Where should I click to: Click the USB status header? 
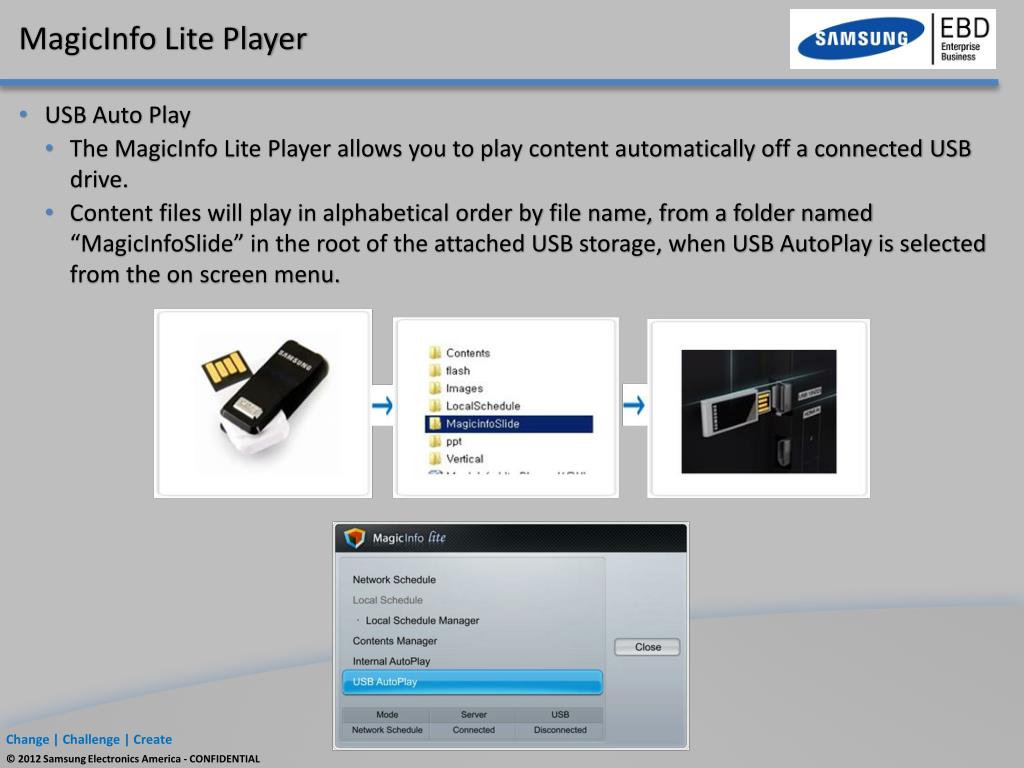point(560,714)
